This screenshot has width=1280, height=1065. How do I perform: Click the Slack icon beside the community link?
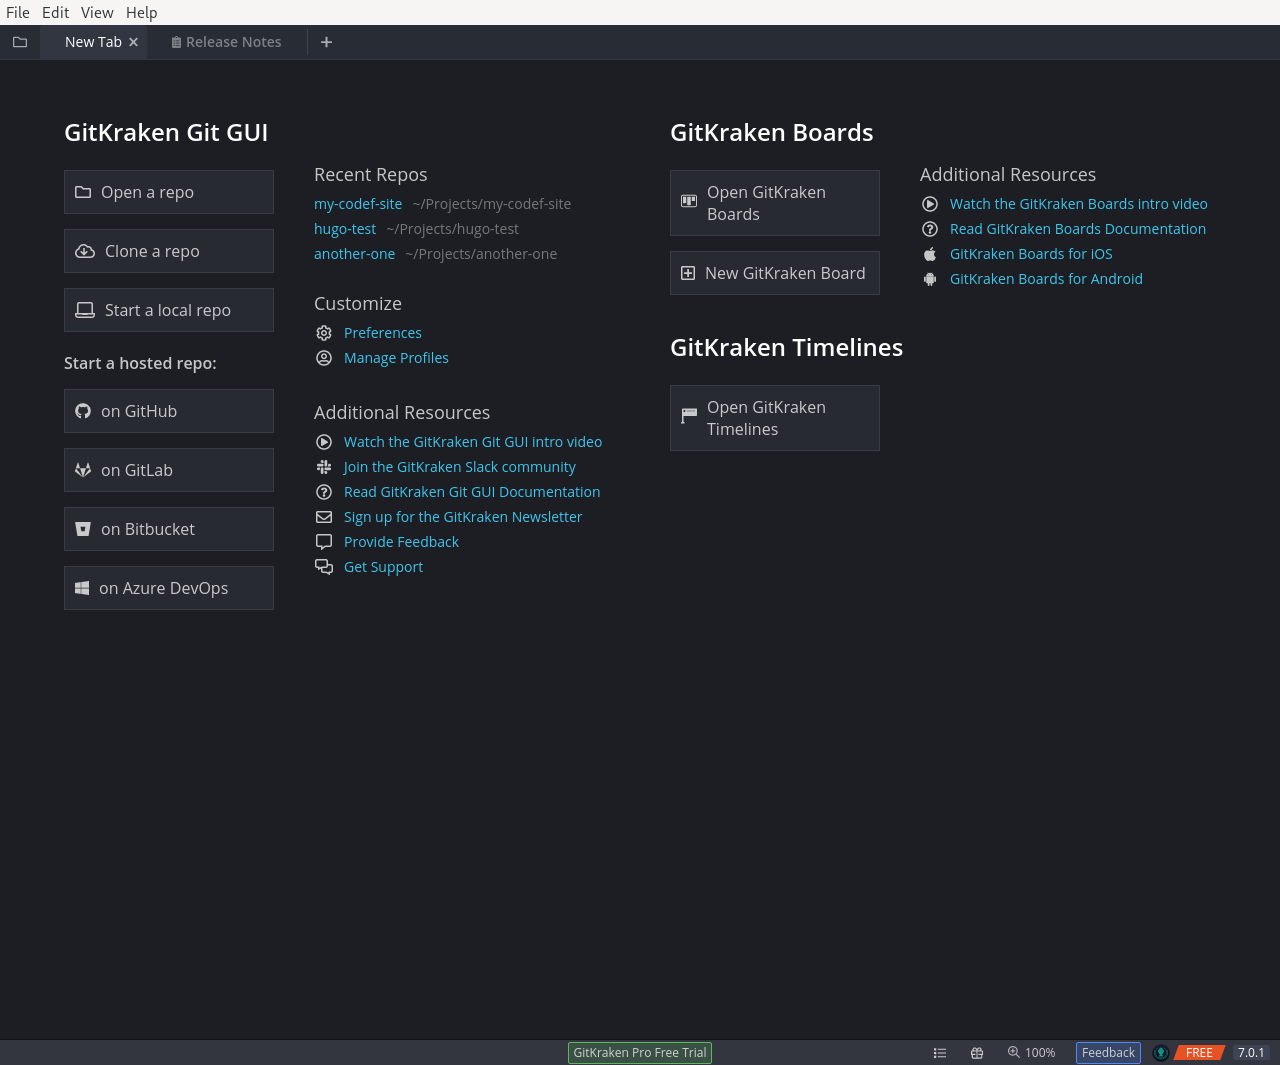click(324, 467)
